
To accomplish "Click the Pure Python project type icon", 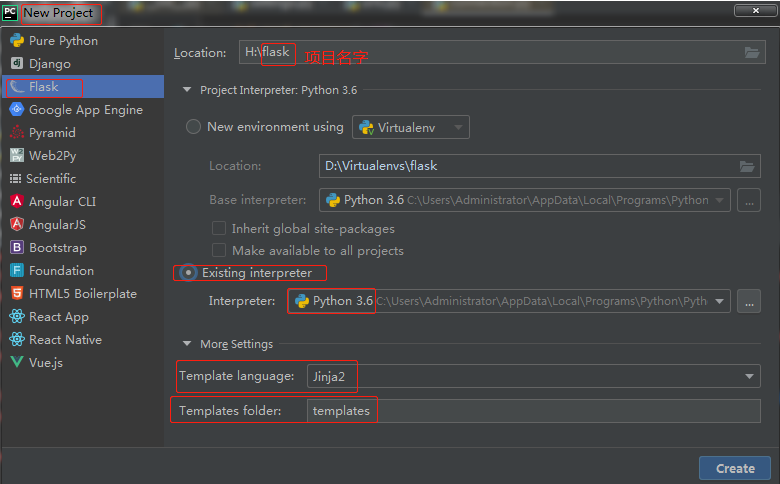I will pos(17,40).
